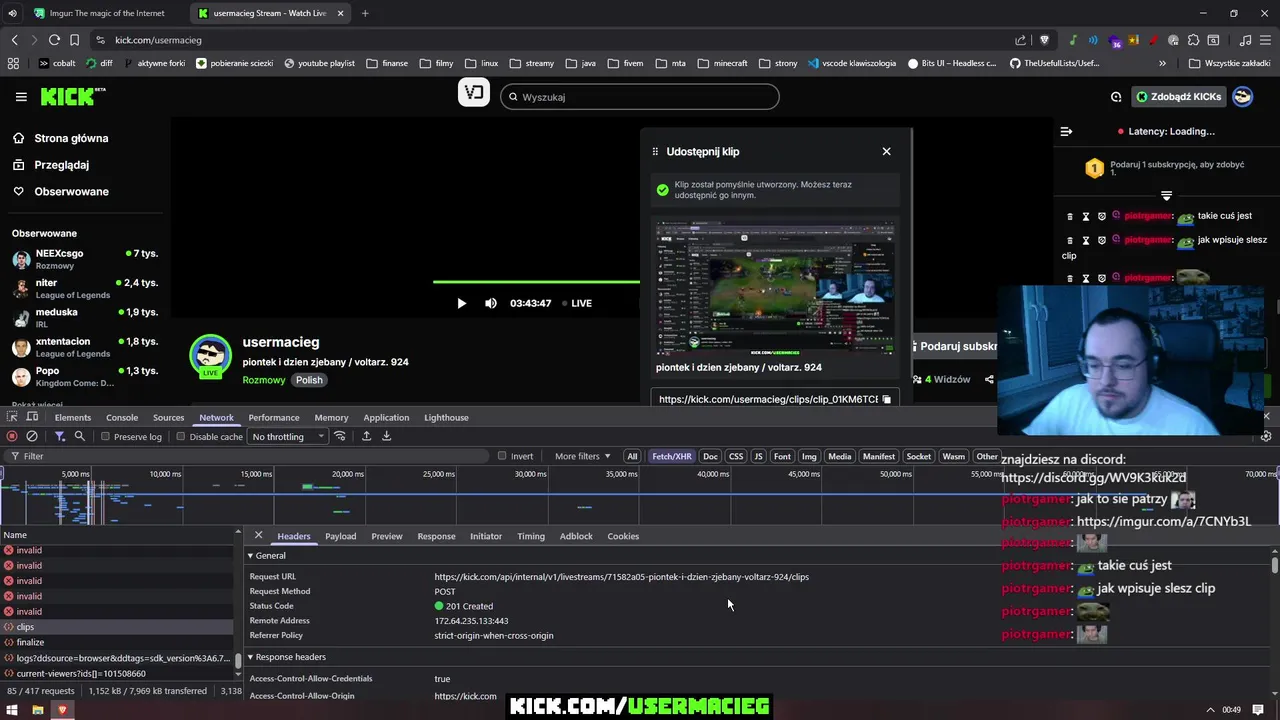Open the finanse bookmarks folder
Image resolution: width=1280 pixels, height=720 pixels.
pyautogui.click(x=387, y=63)
